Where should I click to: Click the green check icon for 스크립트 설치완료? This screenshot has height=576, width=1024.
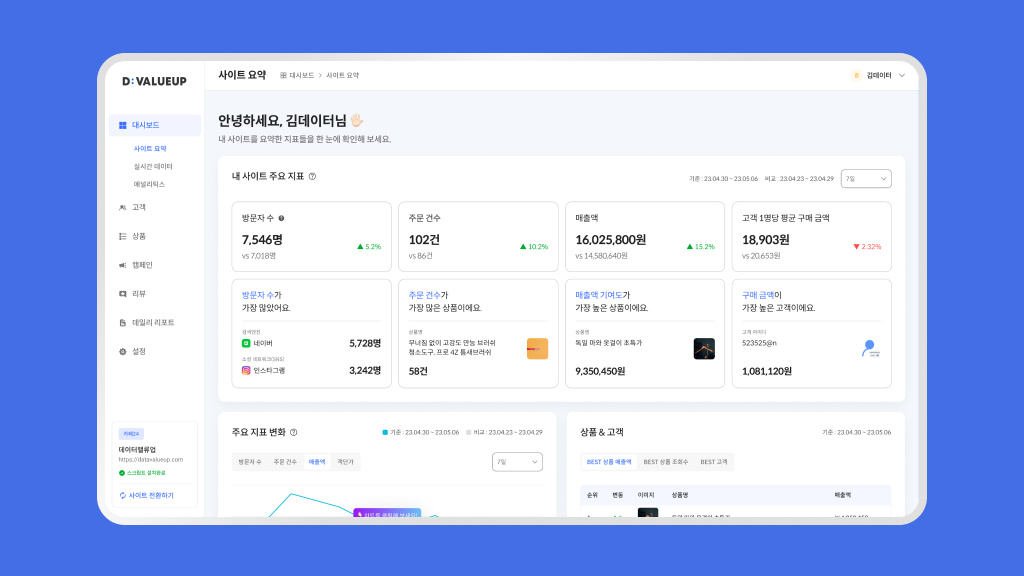pos(121,473)
